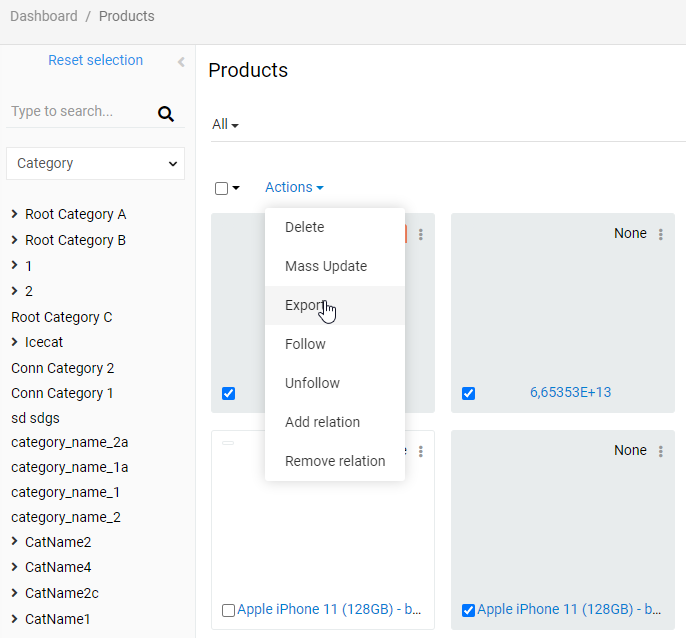Viewport: 686px width, 638px height.
Task: Expand the CatName2 category
Action: tap(14, 542)
